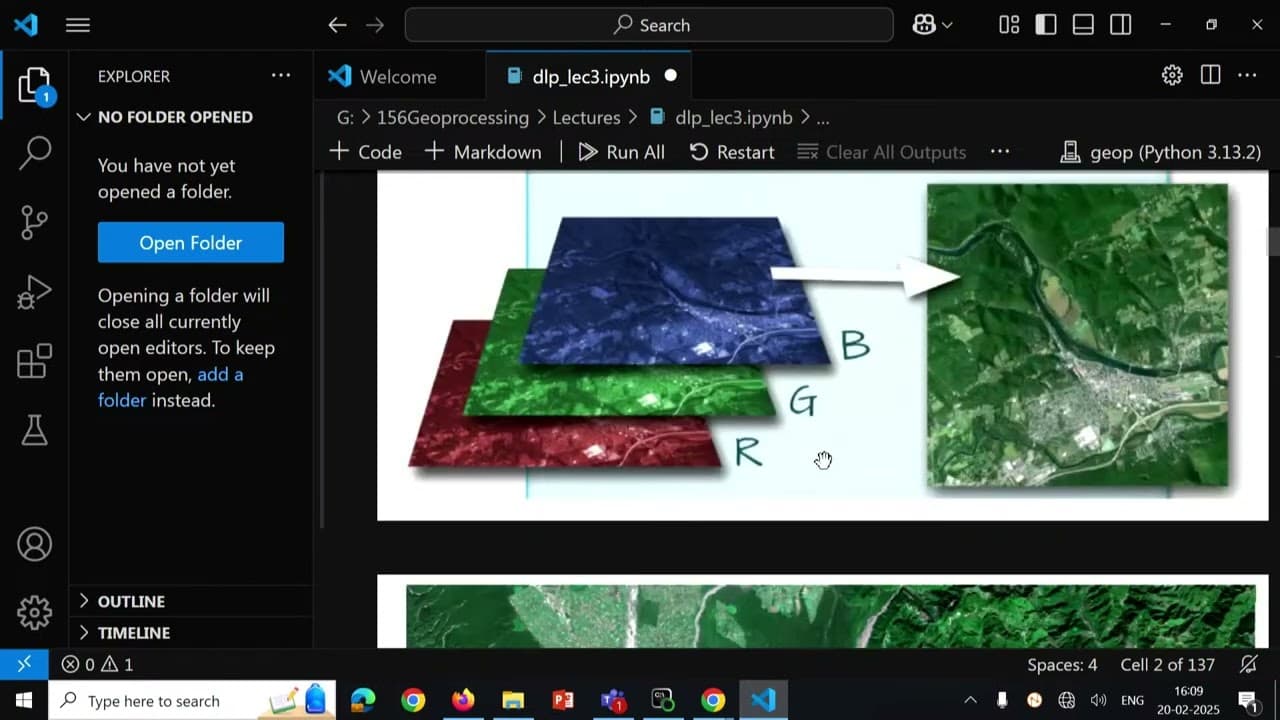1280x720 pixels.
Task: Open the Testing flask icon view
Action: coord(34,431)
